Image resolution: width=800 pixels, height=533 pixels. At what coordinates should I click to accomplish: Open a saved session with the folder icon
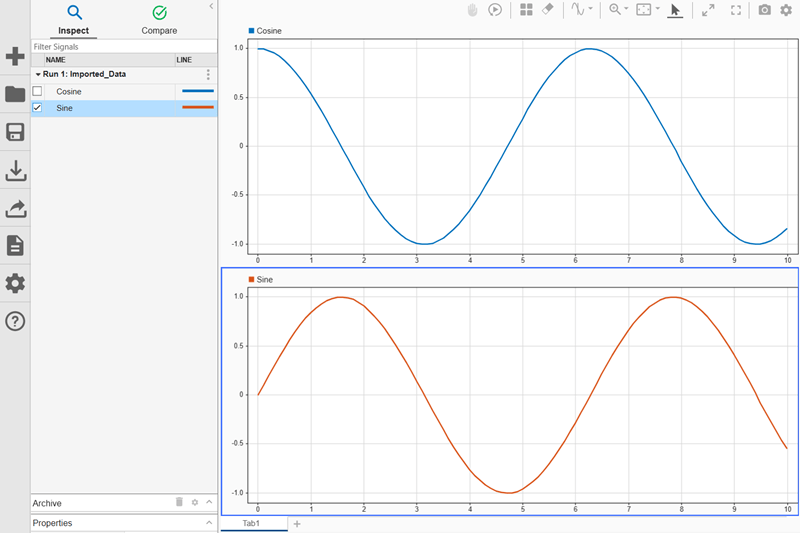point(15,94)
